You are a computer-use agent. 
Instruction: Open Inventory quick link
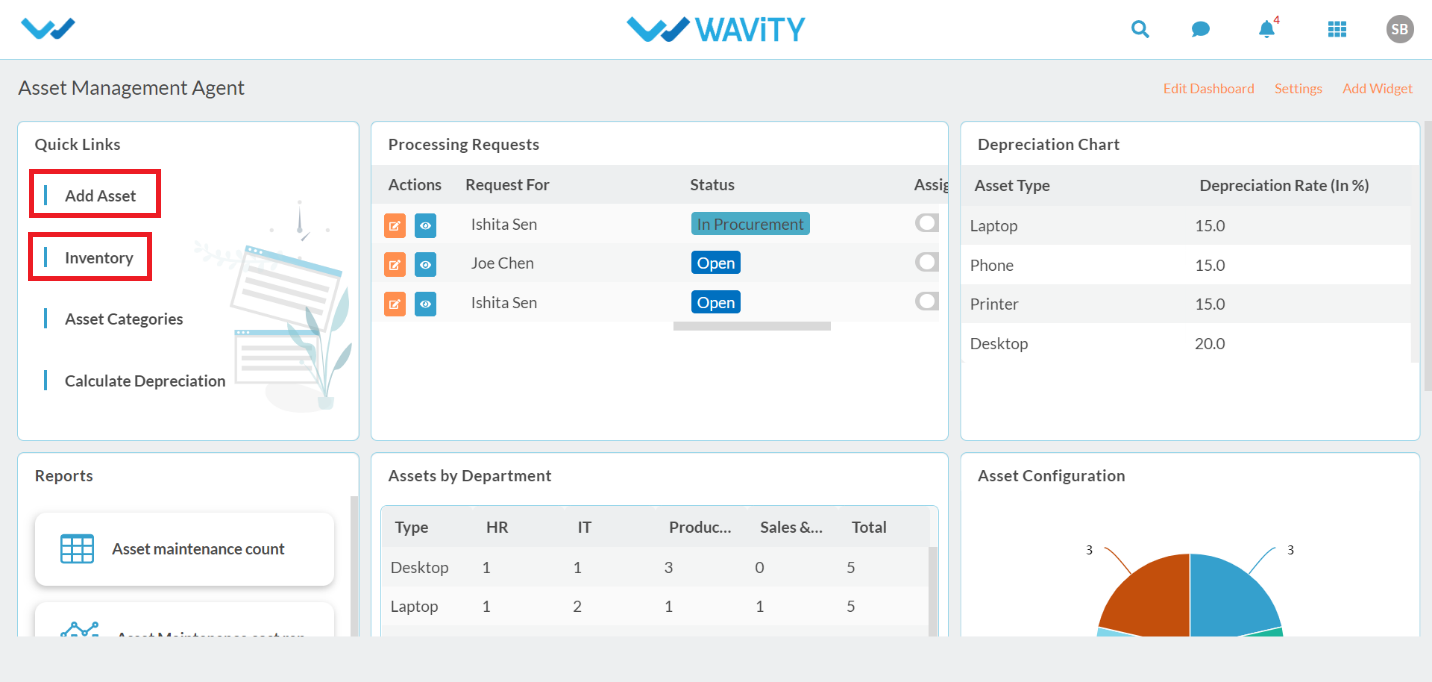point(99,258)
